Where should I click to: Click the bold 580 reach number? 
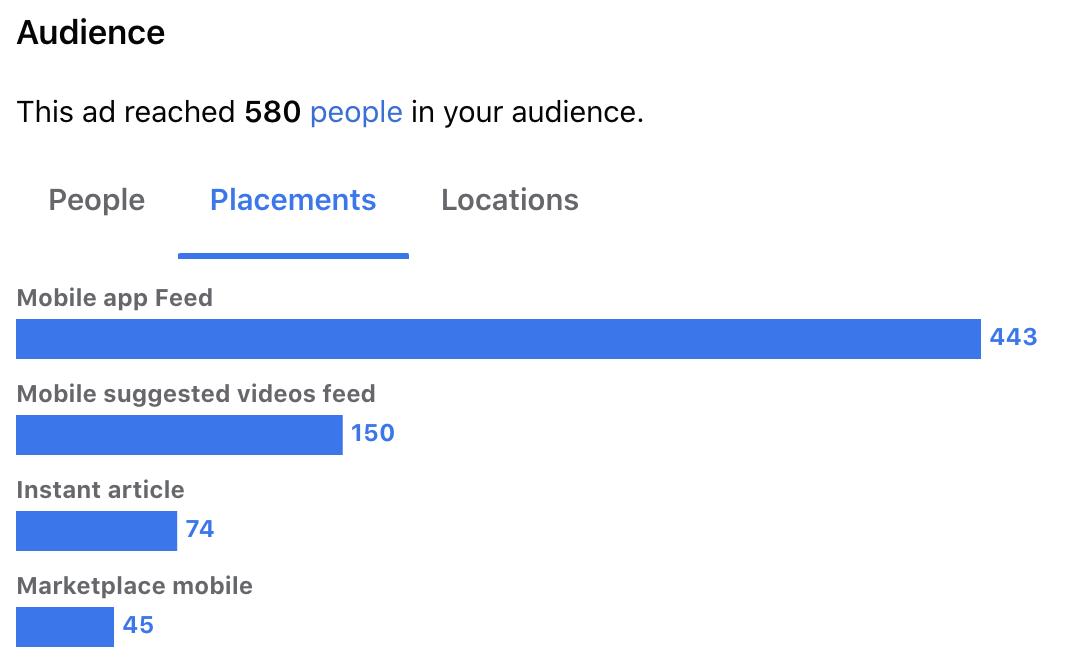[x=272, y=112]
